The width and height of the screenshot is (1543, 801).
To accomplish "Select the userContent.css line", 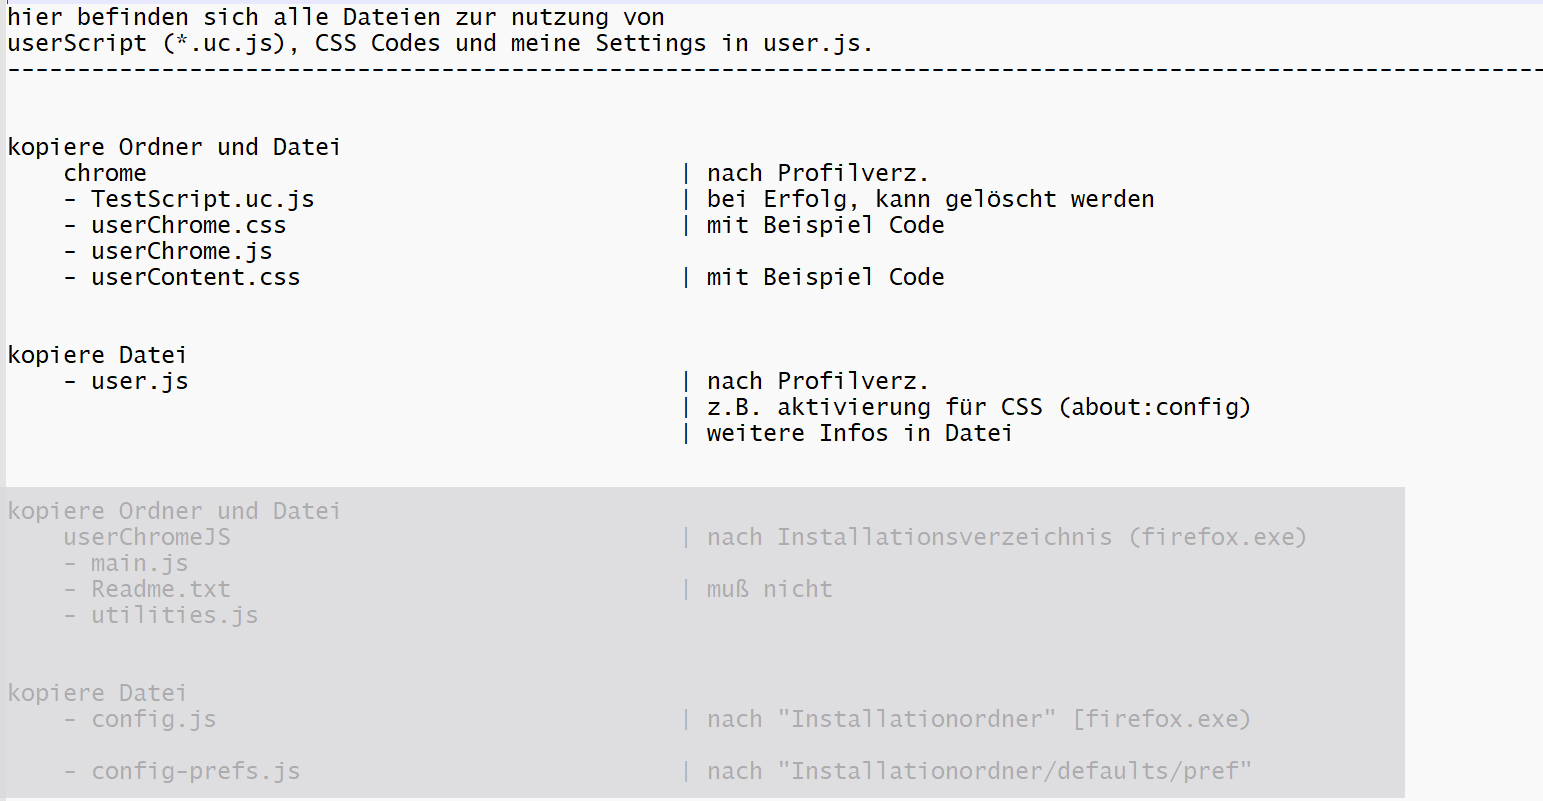I will [195, 277].
